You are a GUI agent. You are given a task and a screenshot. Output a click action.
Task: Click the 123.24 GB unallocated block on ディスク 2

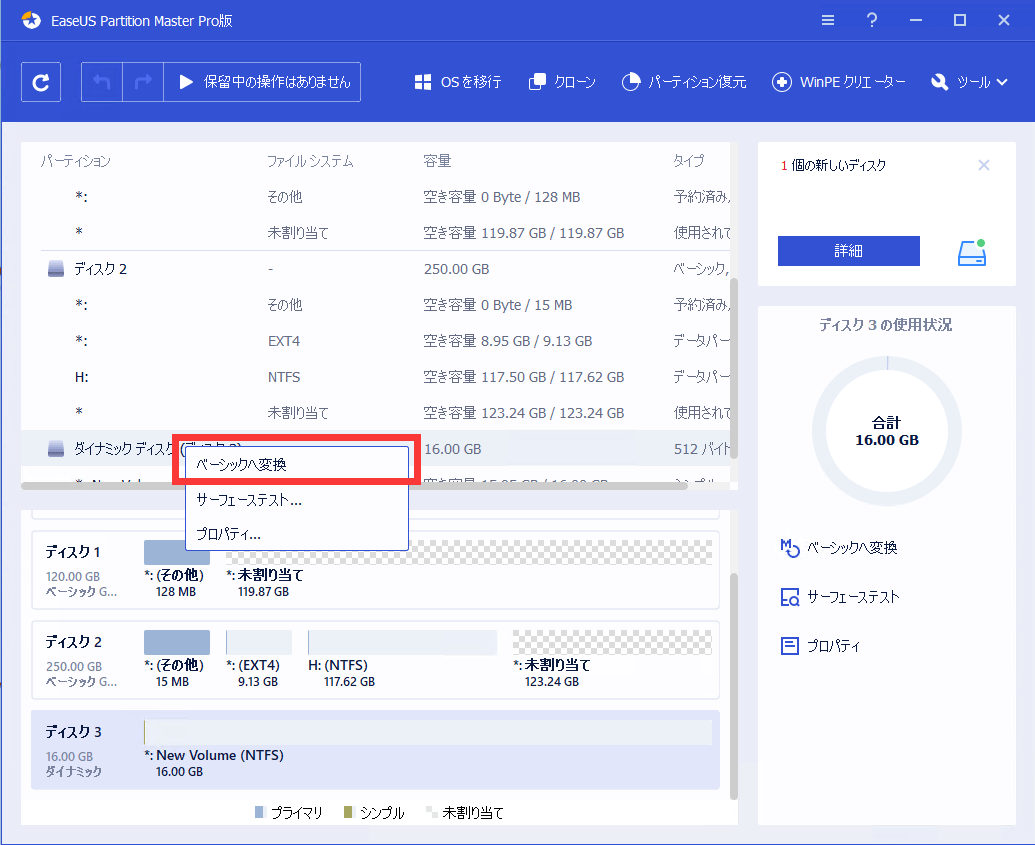click(x=613, y=642)
